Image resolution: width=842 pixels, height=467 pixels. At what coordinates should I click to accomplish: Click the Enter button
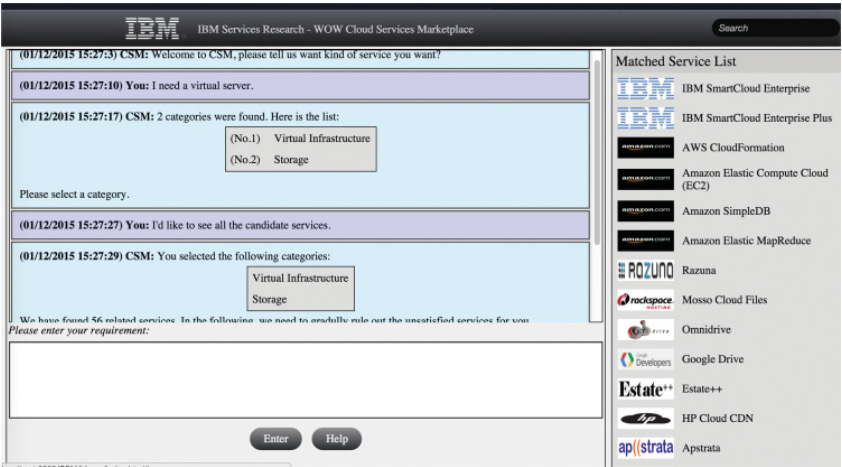[275, 439]
